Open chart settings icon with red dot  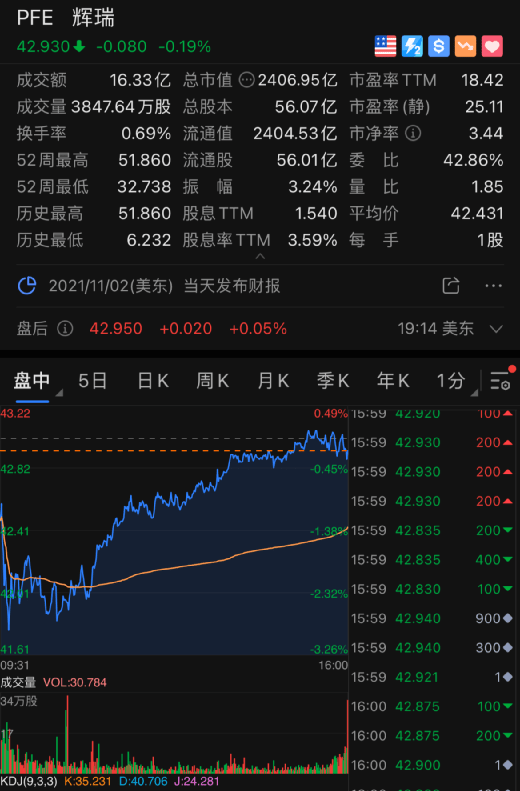coord(502,379)
